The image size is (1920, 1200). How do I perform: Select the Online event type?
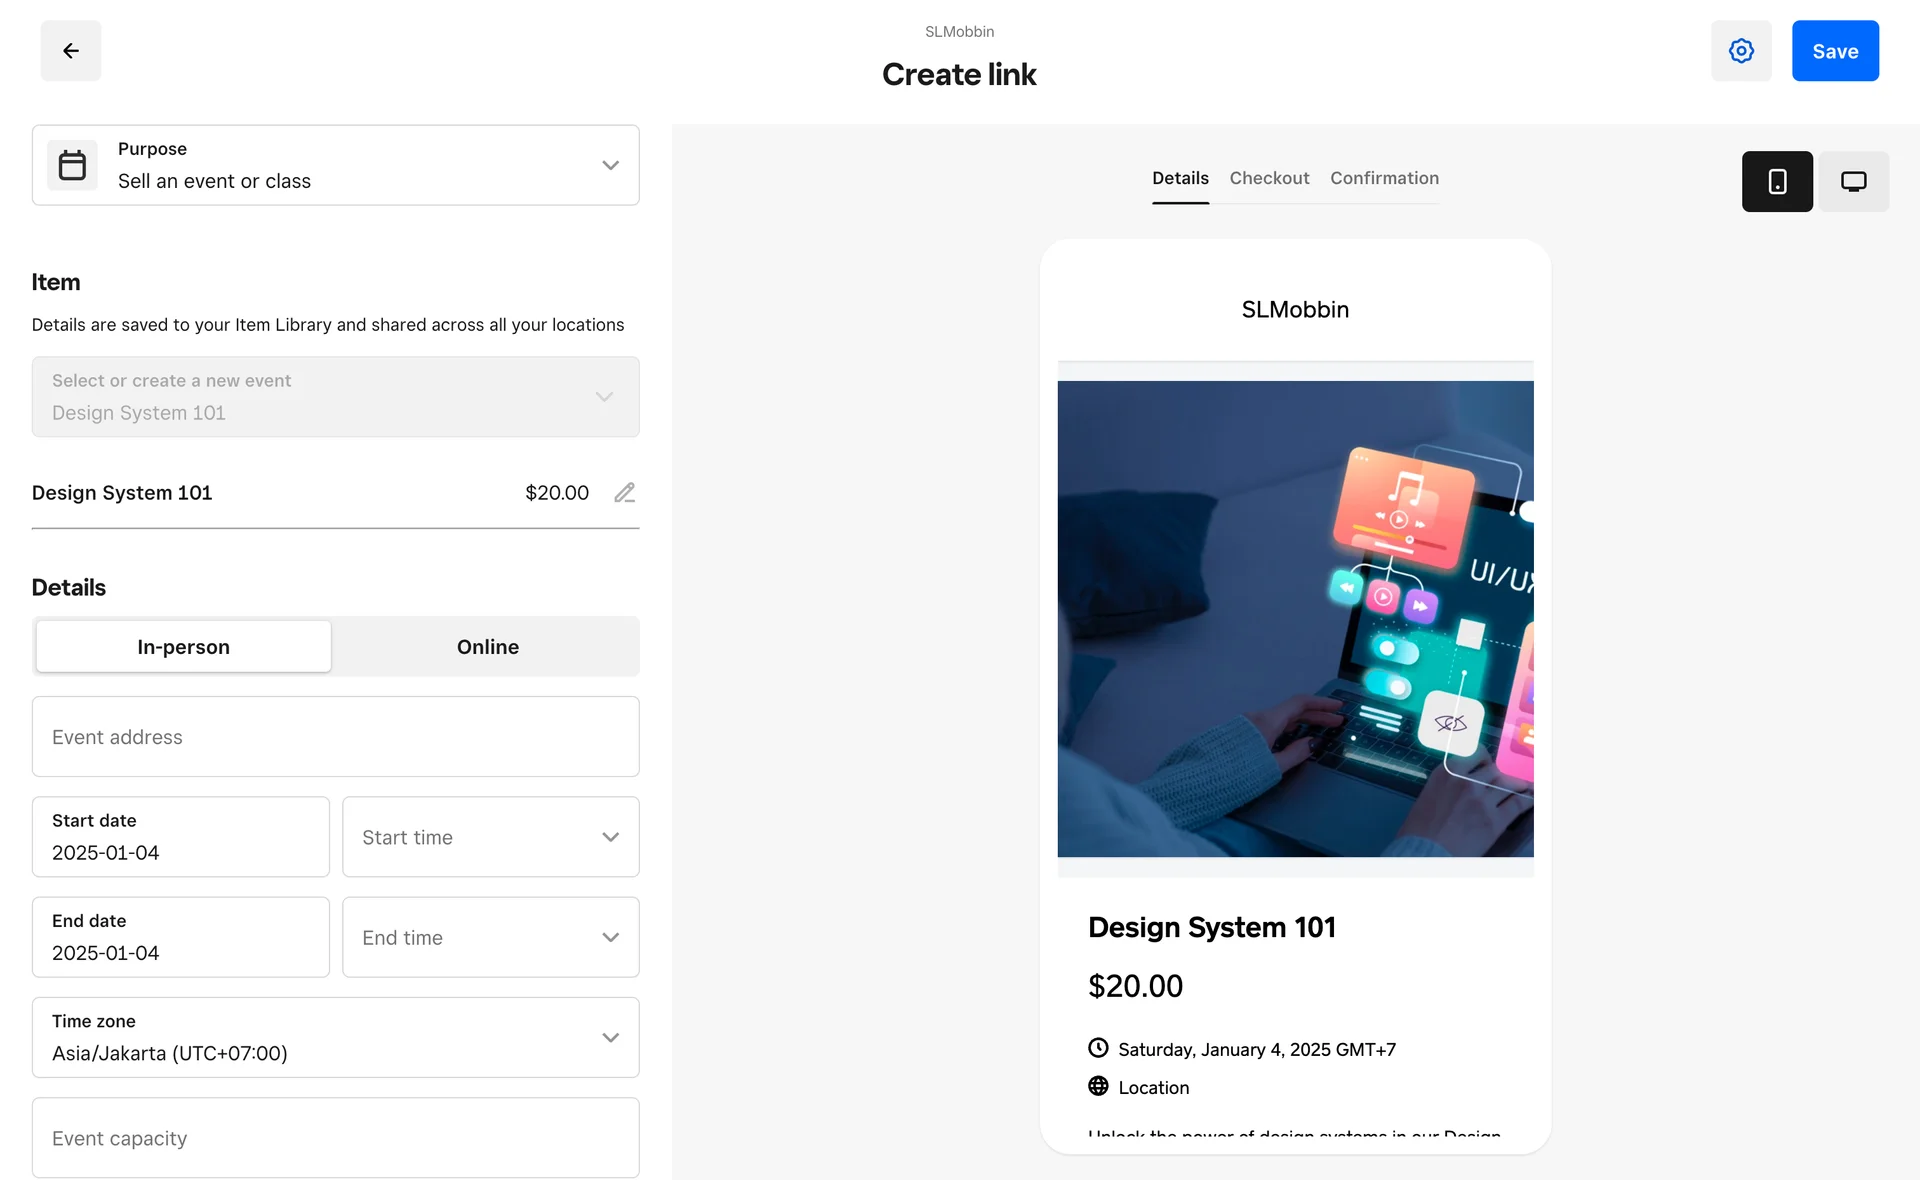(x=487, y=647)
